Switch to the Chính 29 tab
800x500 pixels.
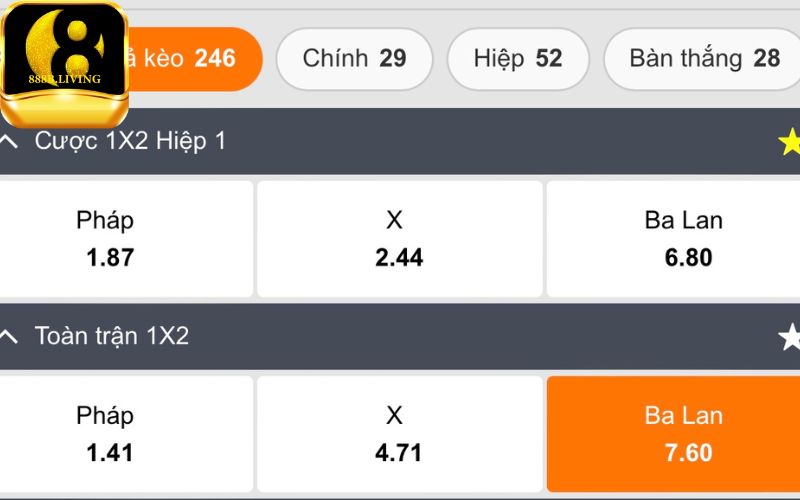[x=354, y=59]
